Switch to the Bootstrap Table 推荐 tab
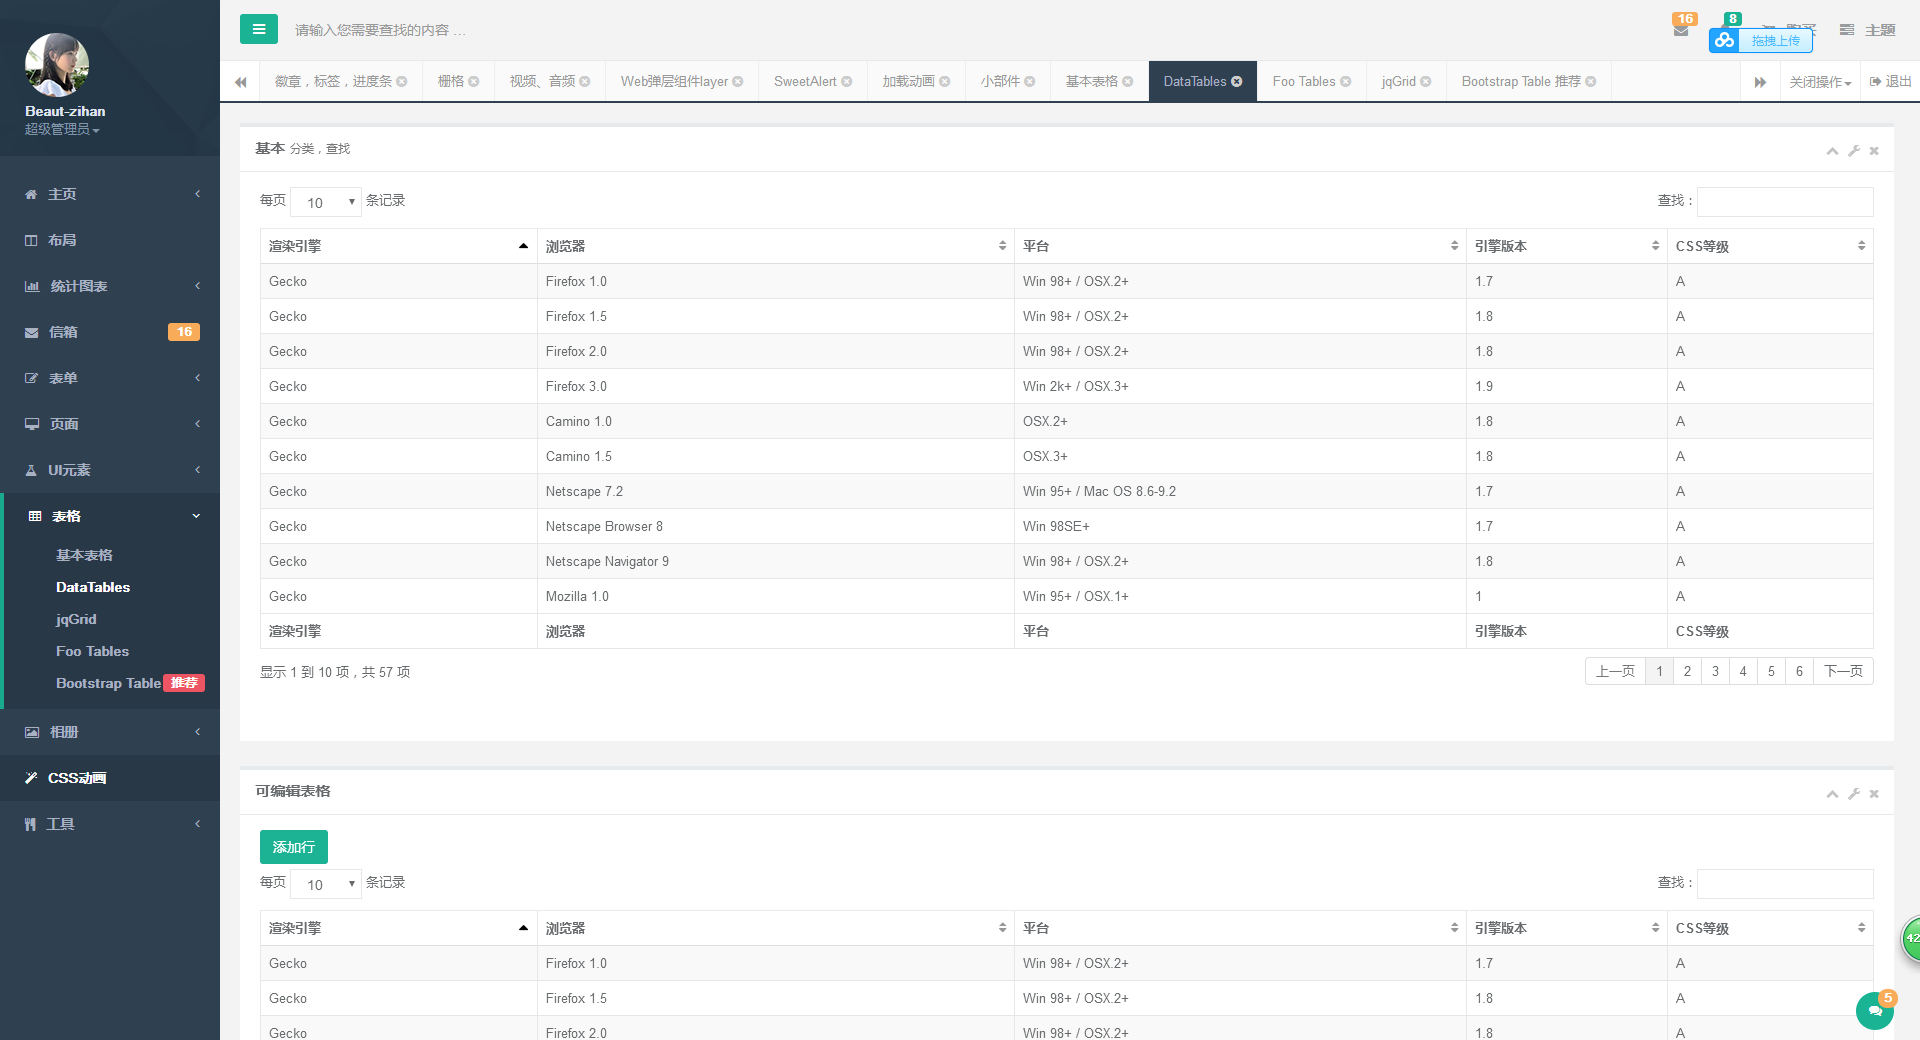The width and height of the screenshot is (1920, 1040). 1528,82
